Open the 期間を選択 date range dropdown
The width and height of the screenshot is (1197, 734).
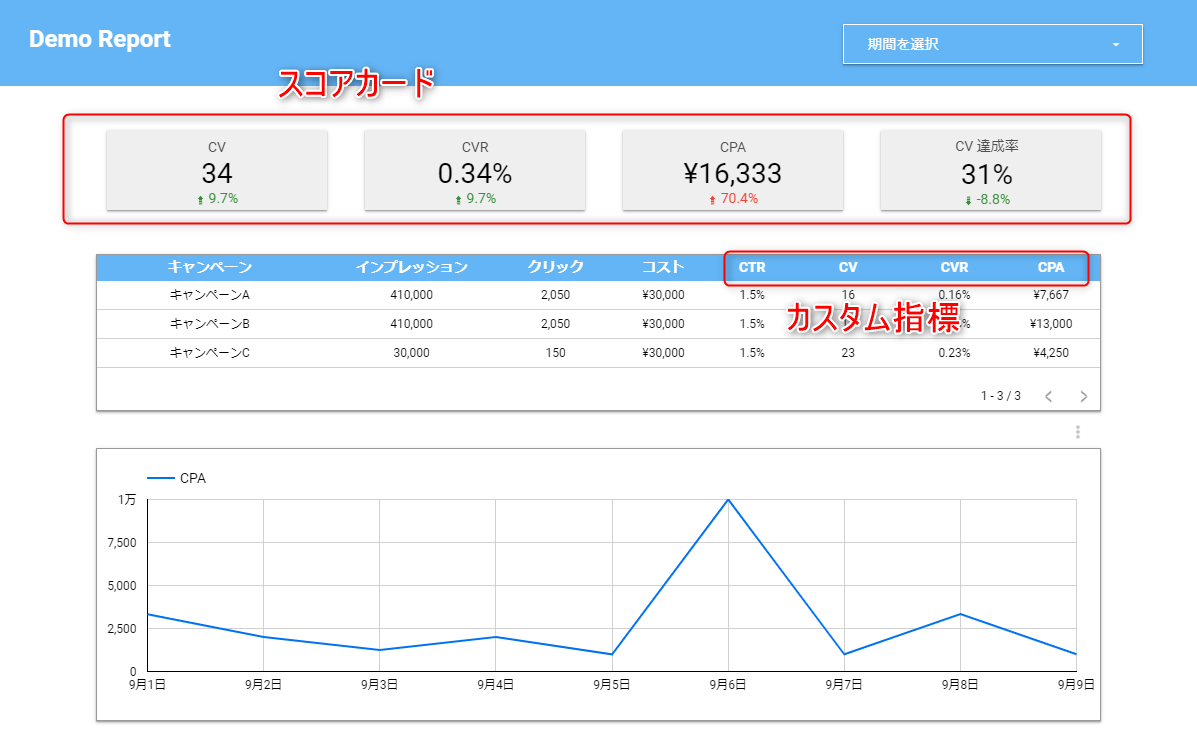(x=991, y=44)
